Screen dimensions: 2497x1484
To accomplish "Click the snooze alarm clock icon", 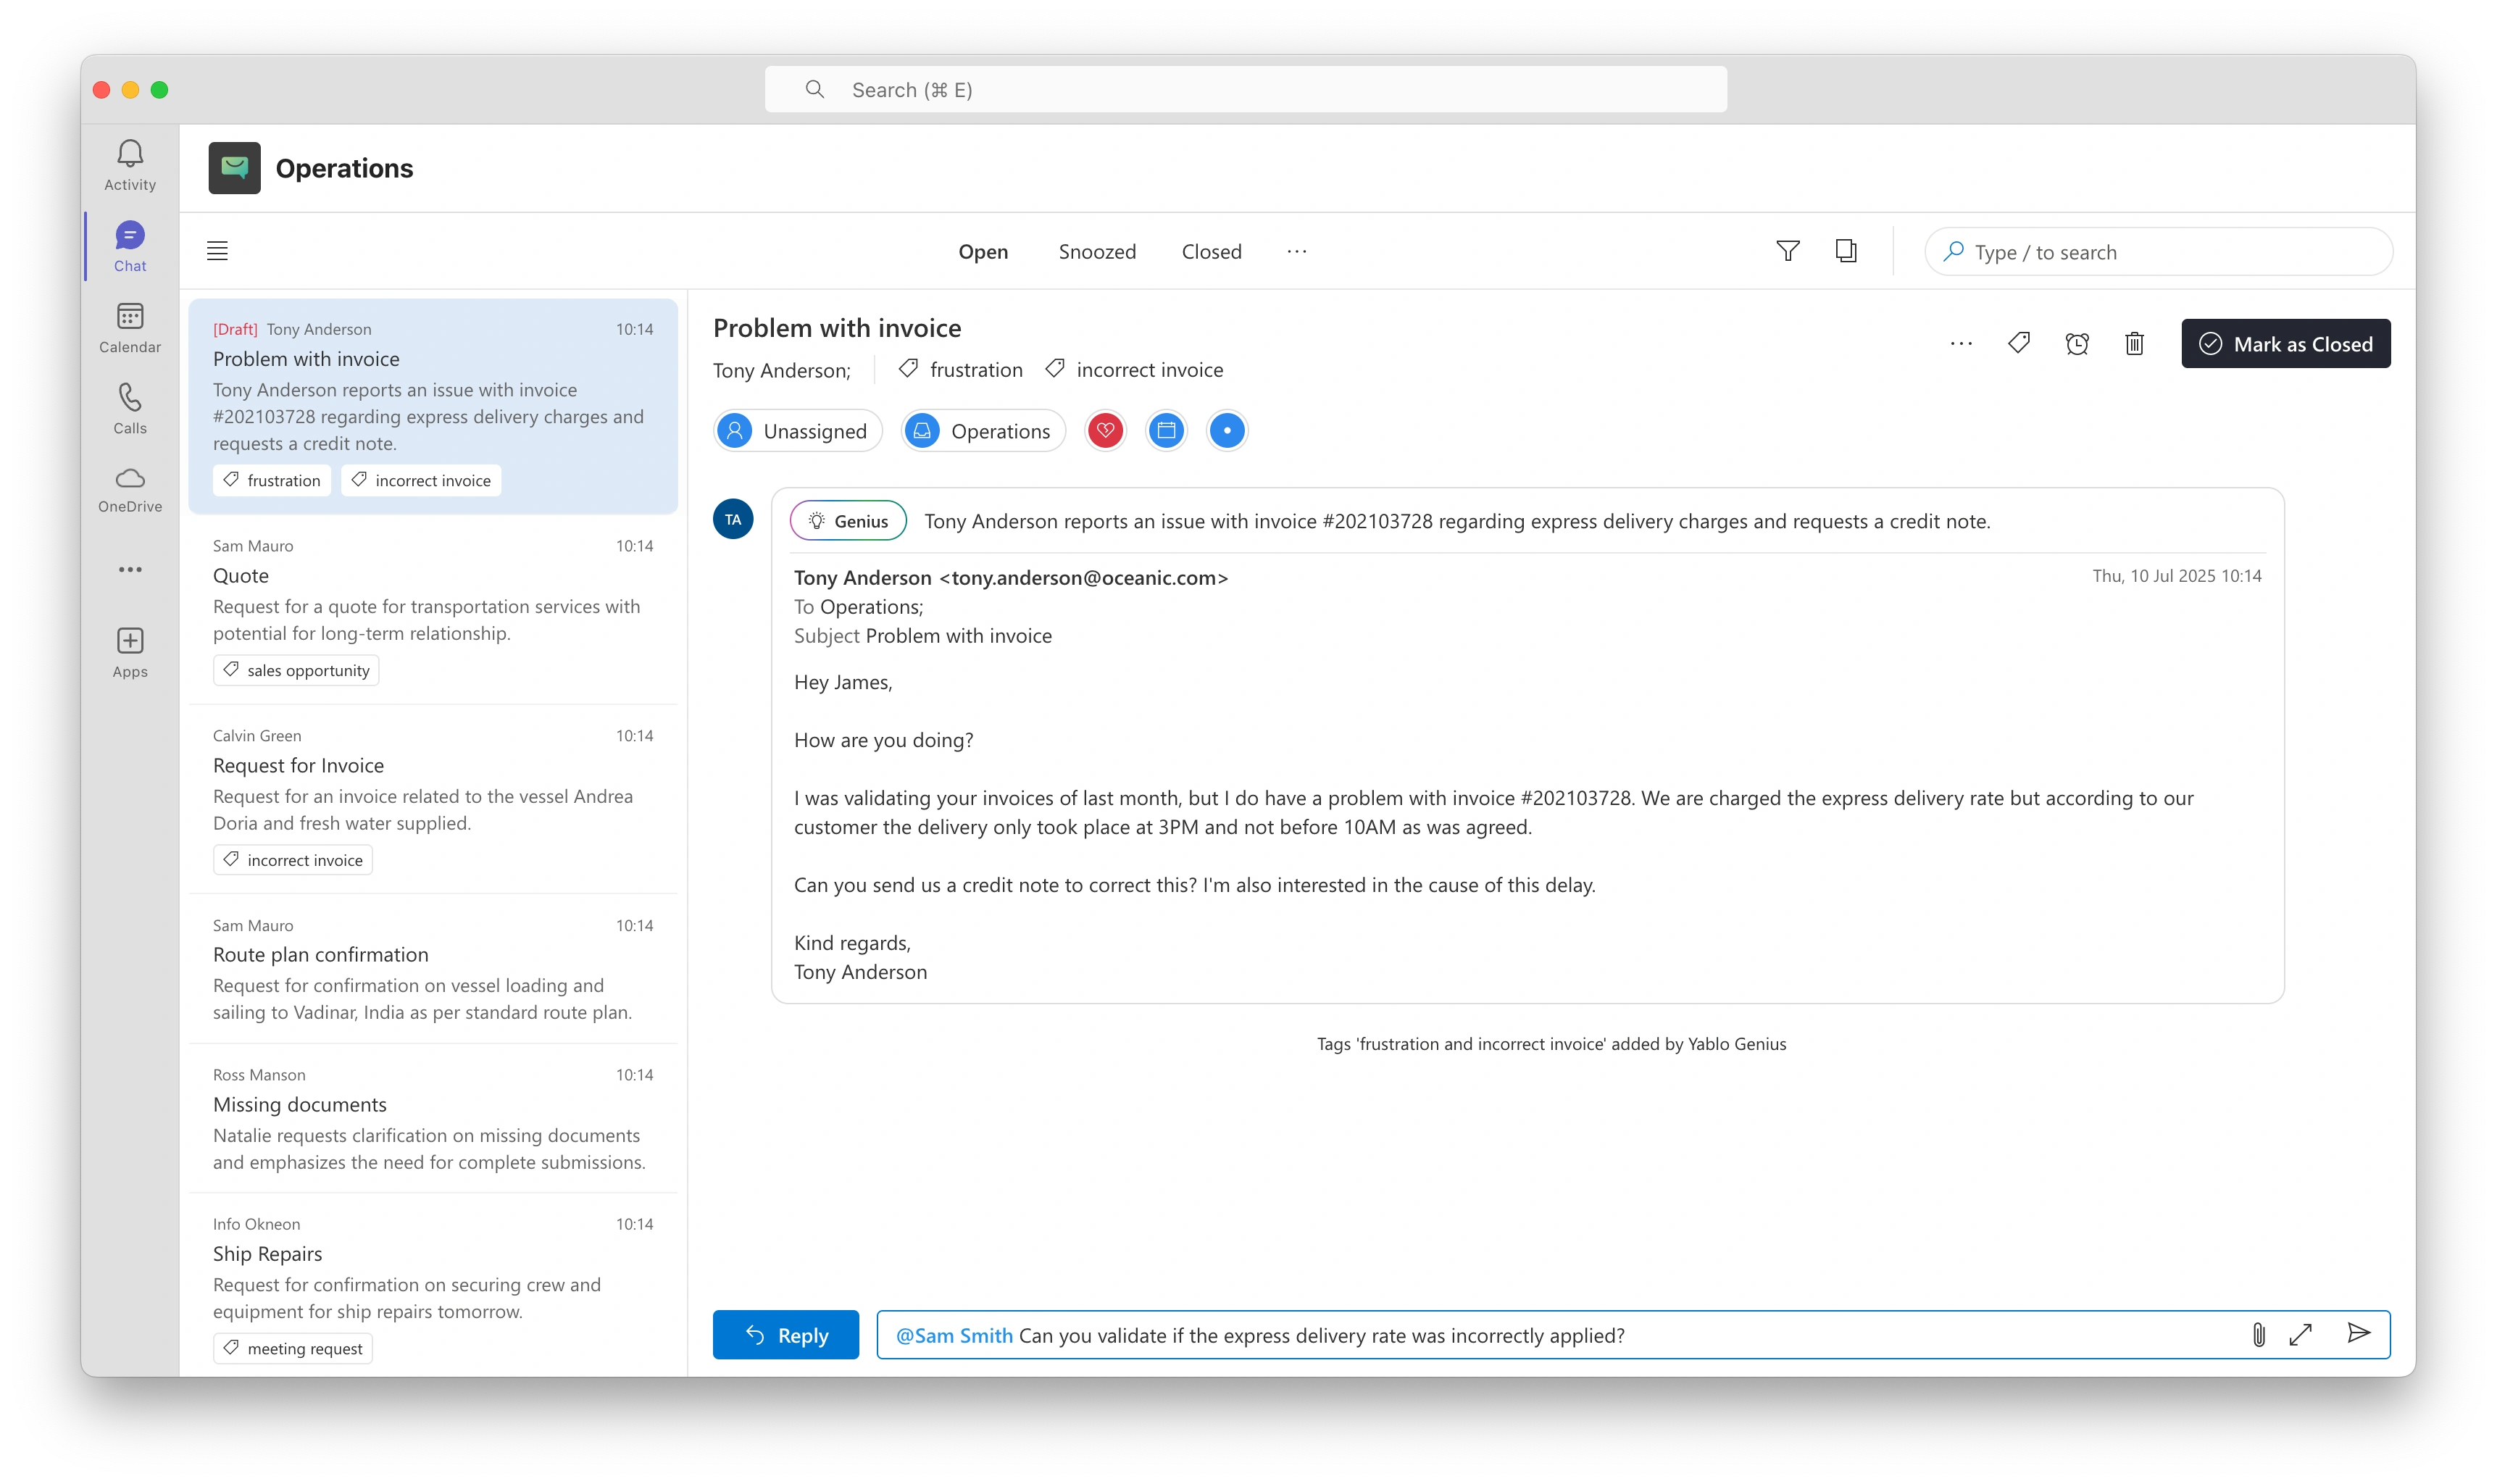I will coord(2077,344).
